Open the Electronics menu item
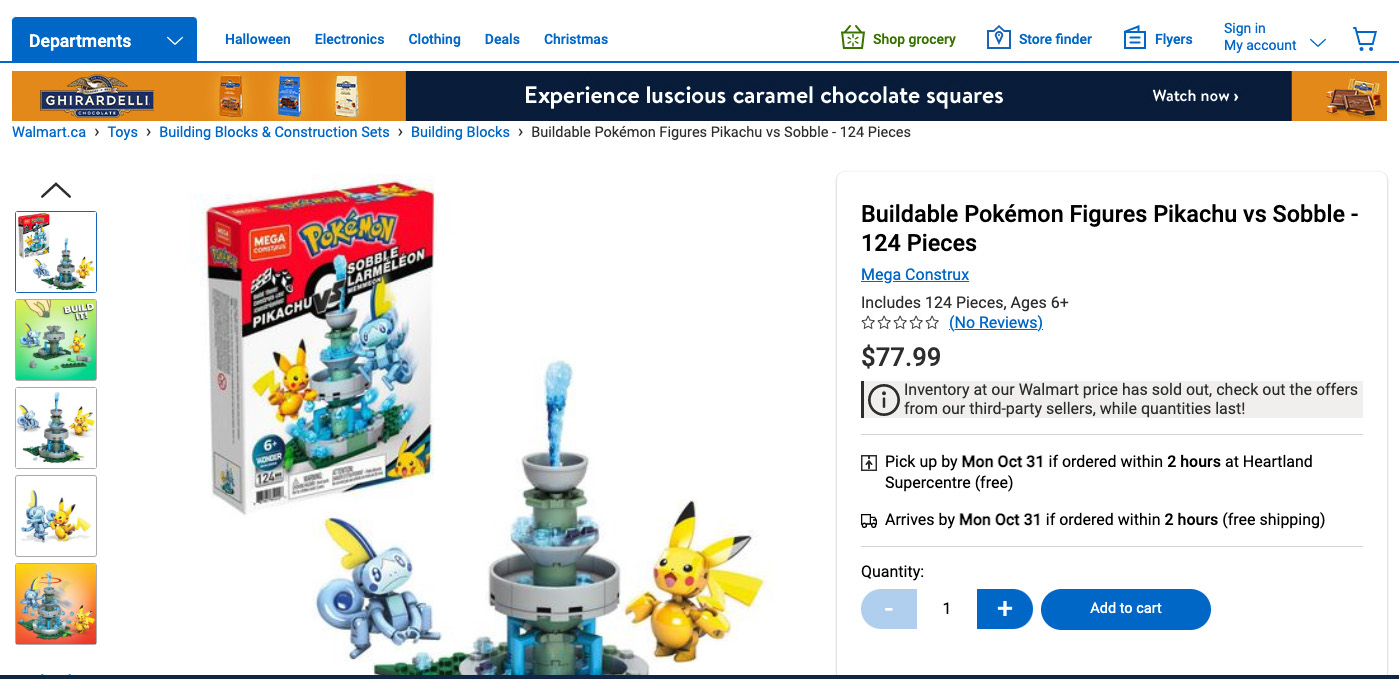1399x679 pixels. point(349,39)
